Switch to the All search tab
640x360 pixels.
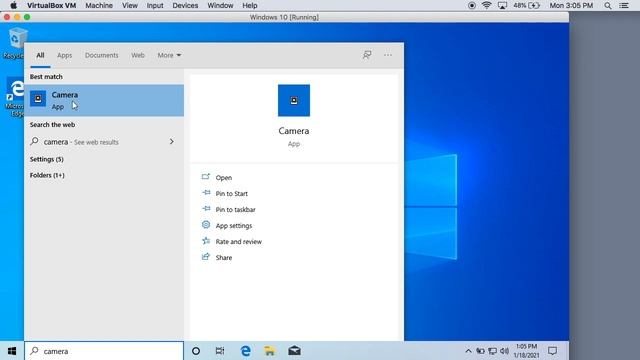click(40, 55)
